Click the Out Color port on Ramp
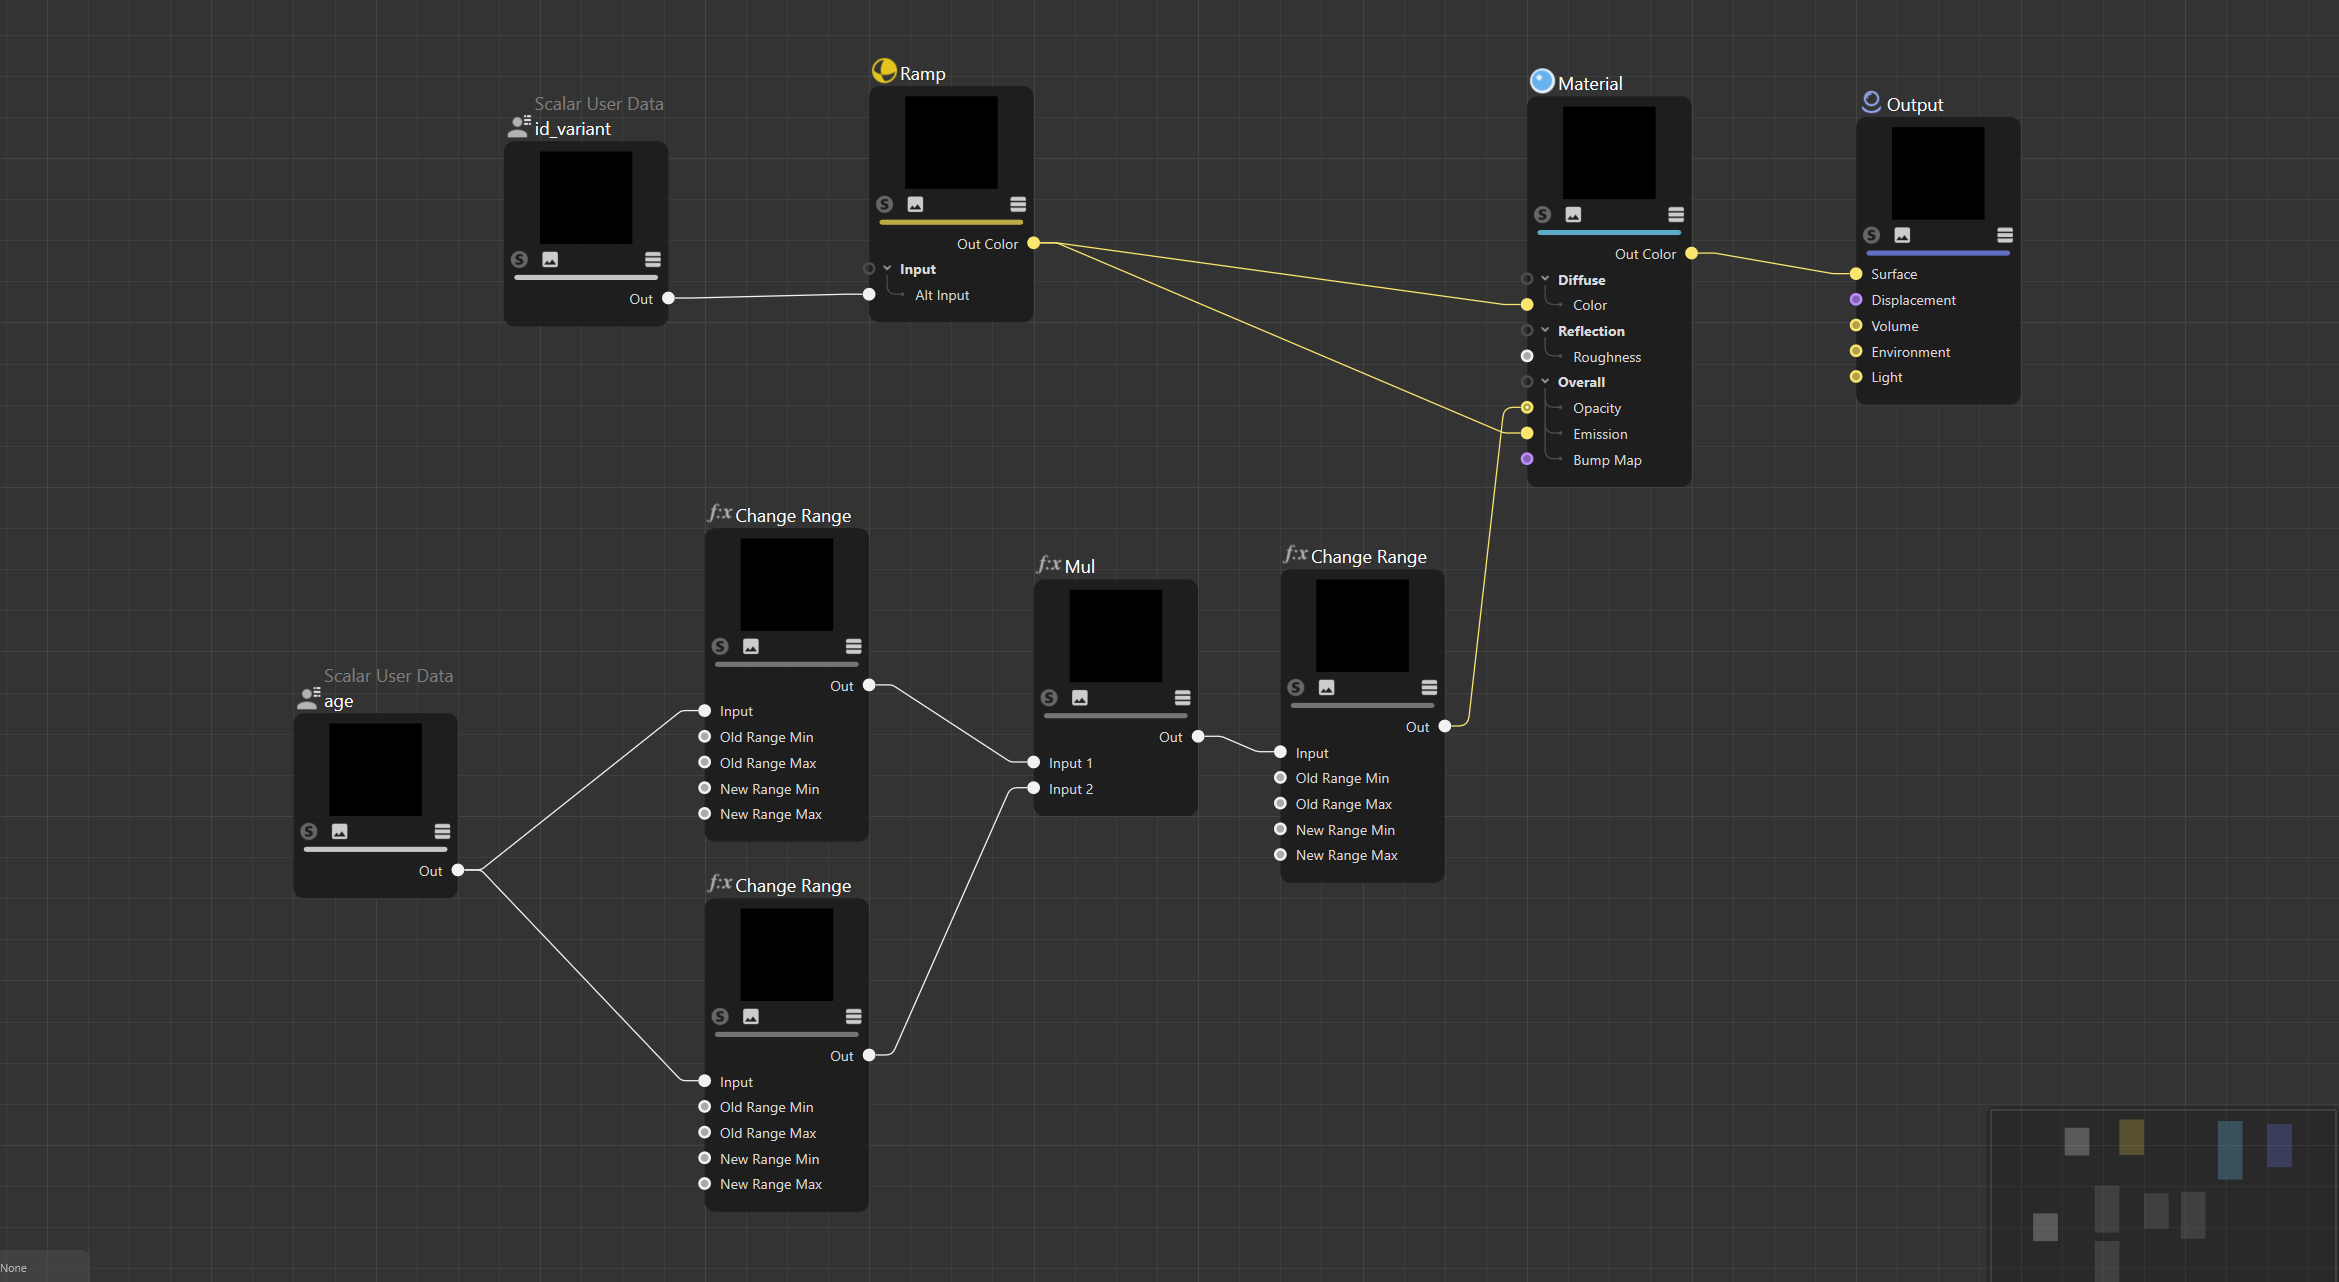The image size is (2339, 1282). click(x=1034, y=243)
